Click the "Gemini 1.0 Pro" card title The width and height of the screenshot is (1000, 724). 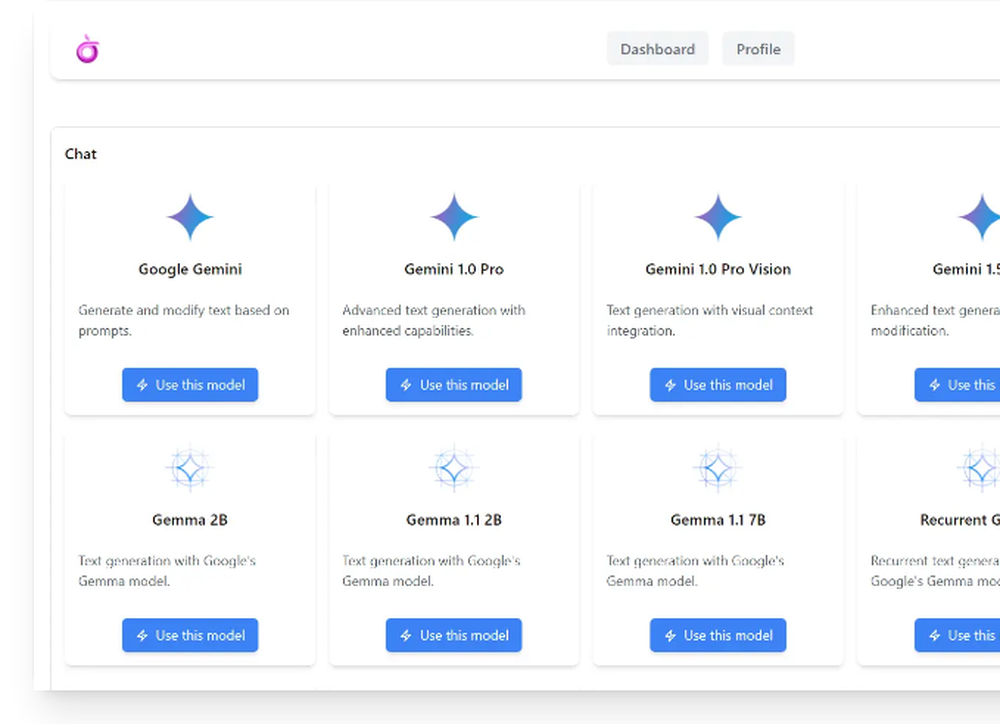[454, 269]
